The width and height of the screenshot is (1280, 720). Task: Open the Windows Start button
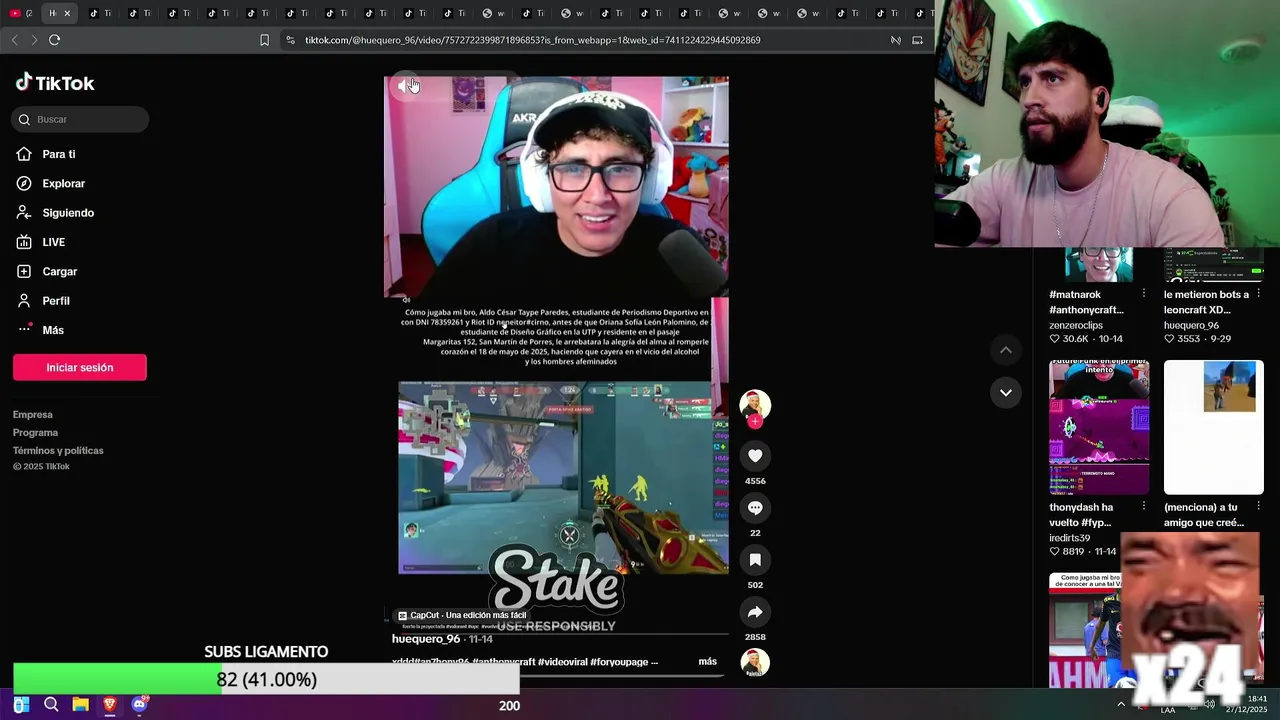pos(21,705)
